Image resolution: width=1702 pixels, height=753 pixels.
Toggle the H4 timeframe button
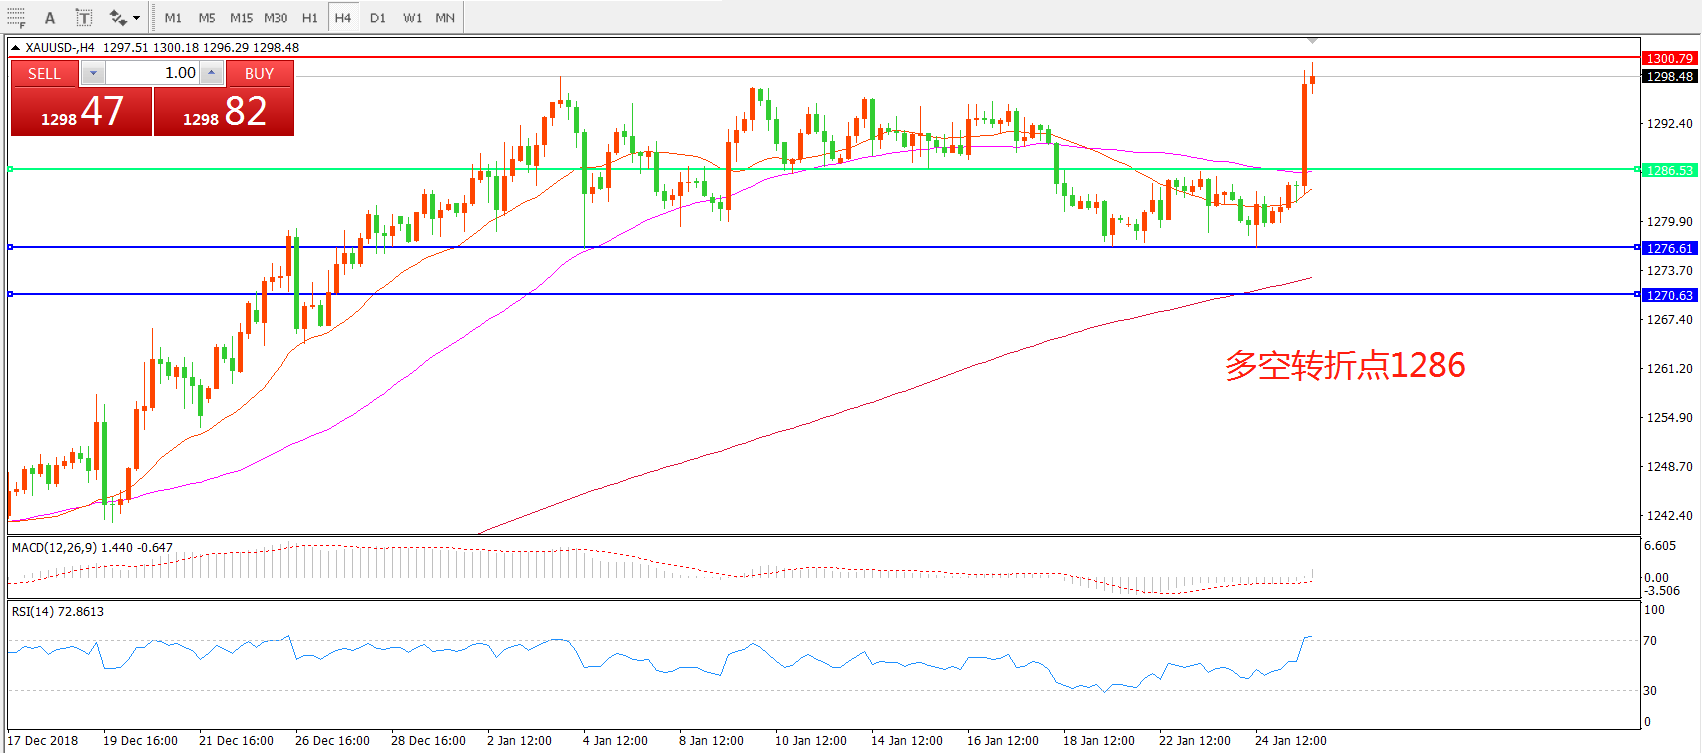(x=343, y=18)
